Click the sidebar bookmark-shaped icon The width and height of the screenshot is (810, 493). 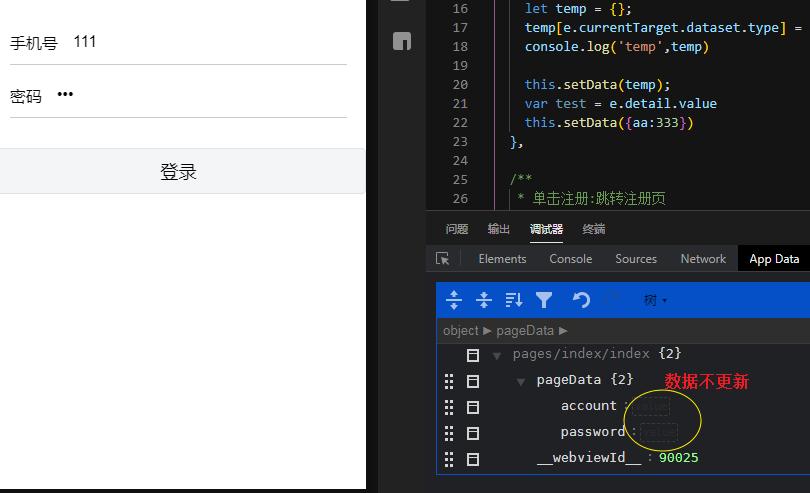point(402,41)
